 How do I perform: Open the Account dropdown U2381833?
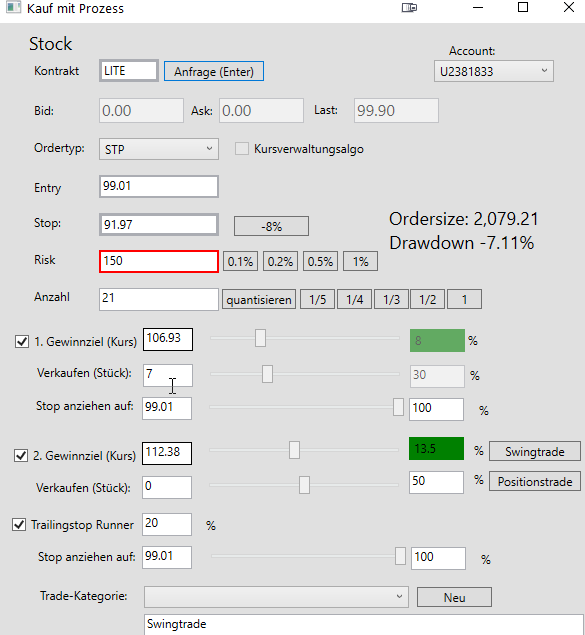pyautogui.click(x=494, y=71)
